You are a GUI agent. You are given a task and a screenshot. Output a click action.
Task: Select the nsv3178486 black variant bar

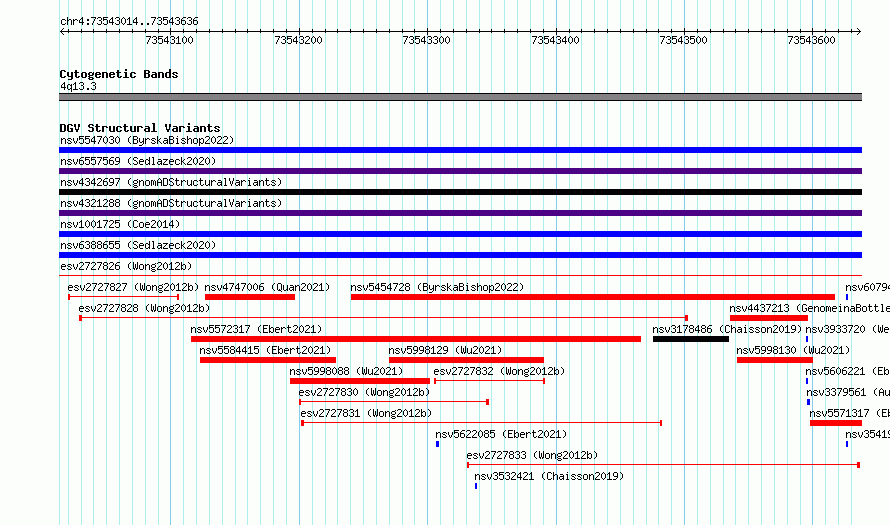coord(691,339)
